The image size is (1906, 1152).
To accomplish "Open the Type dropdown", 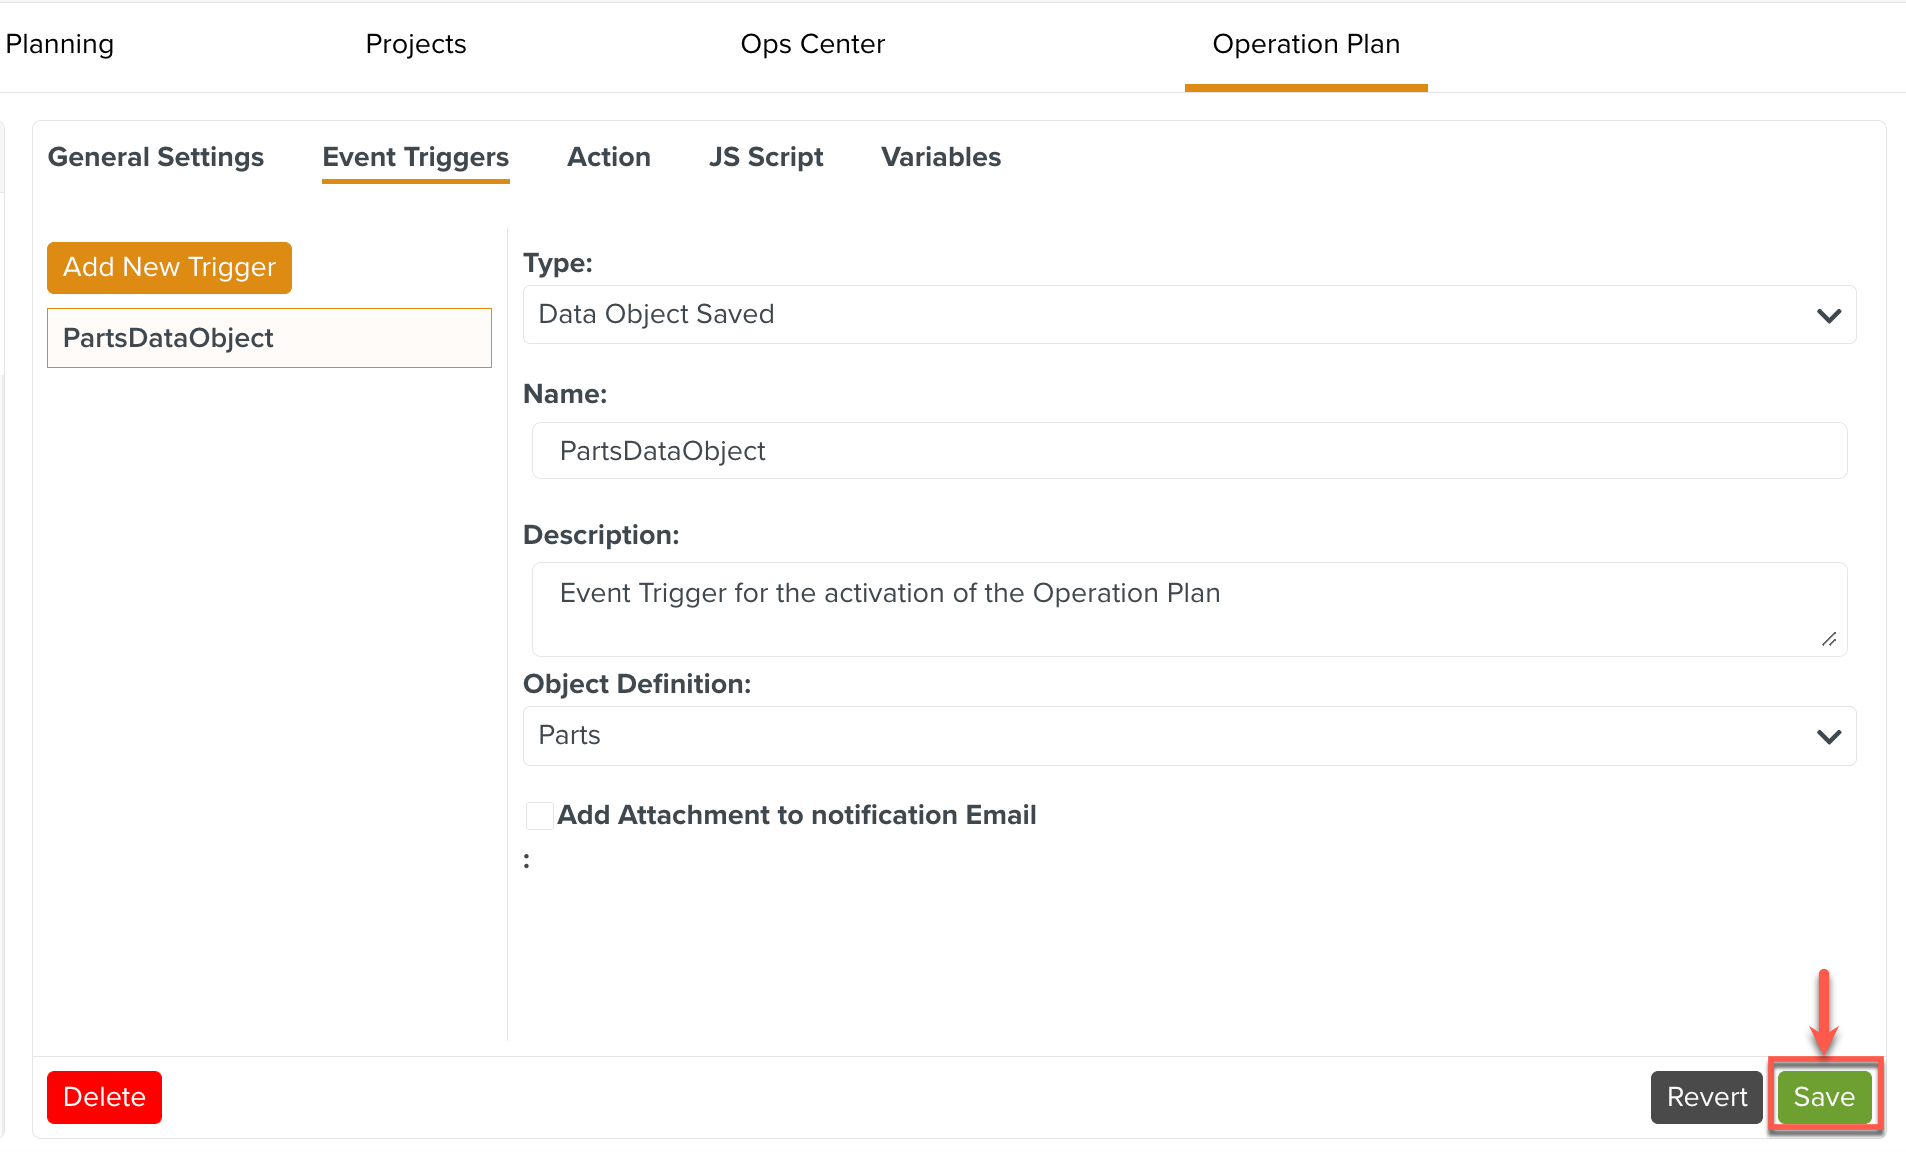I will tap(1188, 315).
